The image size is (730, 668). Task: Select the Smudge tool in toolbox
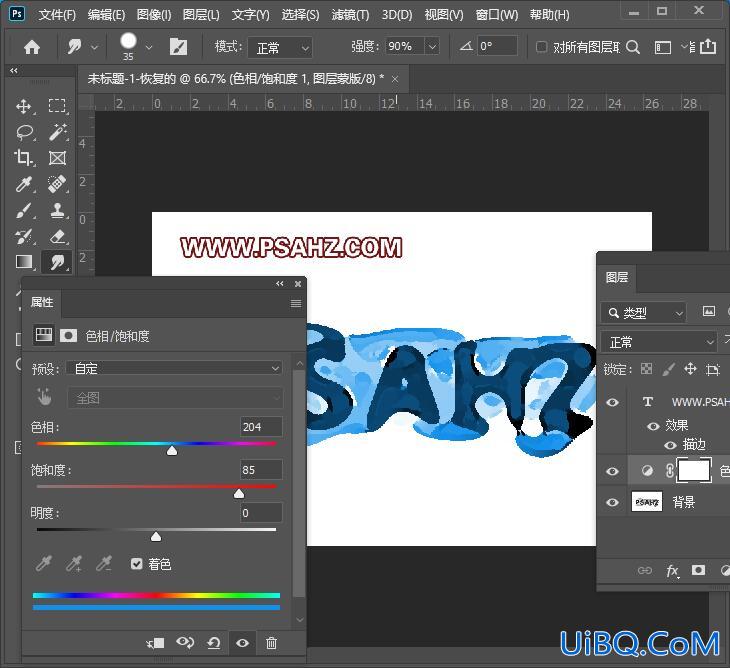57,262
